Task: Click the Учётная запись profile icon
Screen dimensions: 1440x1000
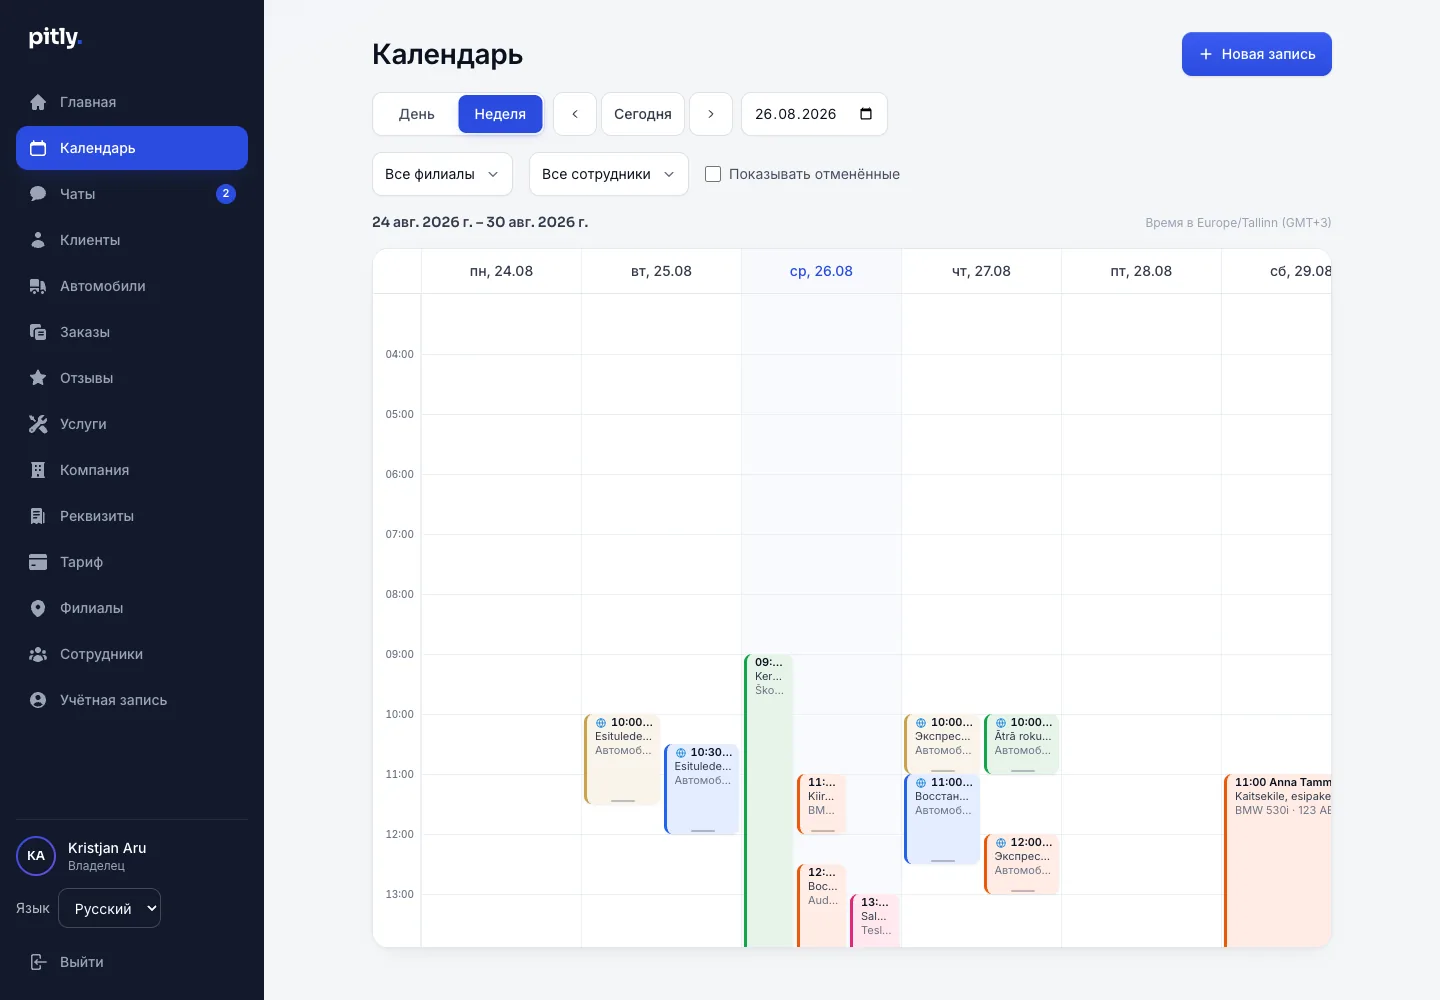Action: pos(38,700)
